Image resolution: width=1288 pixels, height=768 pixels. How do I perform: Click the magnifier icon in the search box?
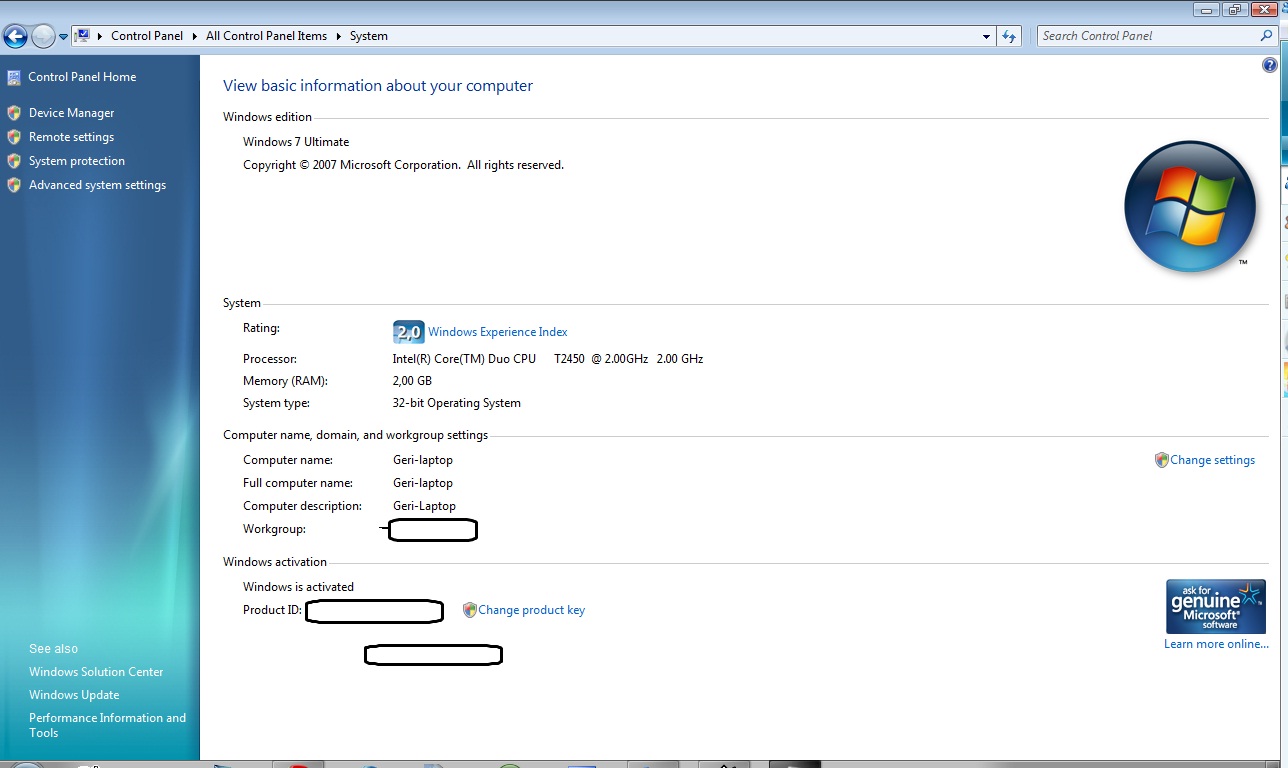pyautogui.click(x=1266, y=36)
